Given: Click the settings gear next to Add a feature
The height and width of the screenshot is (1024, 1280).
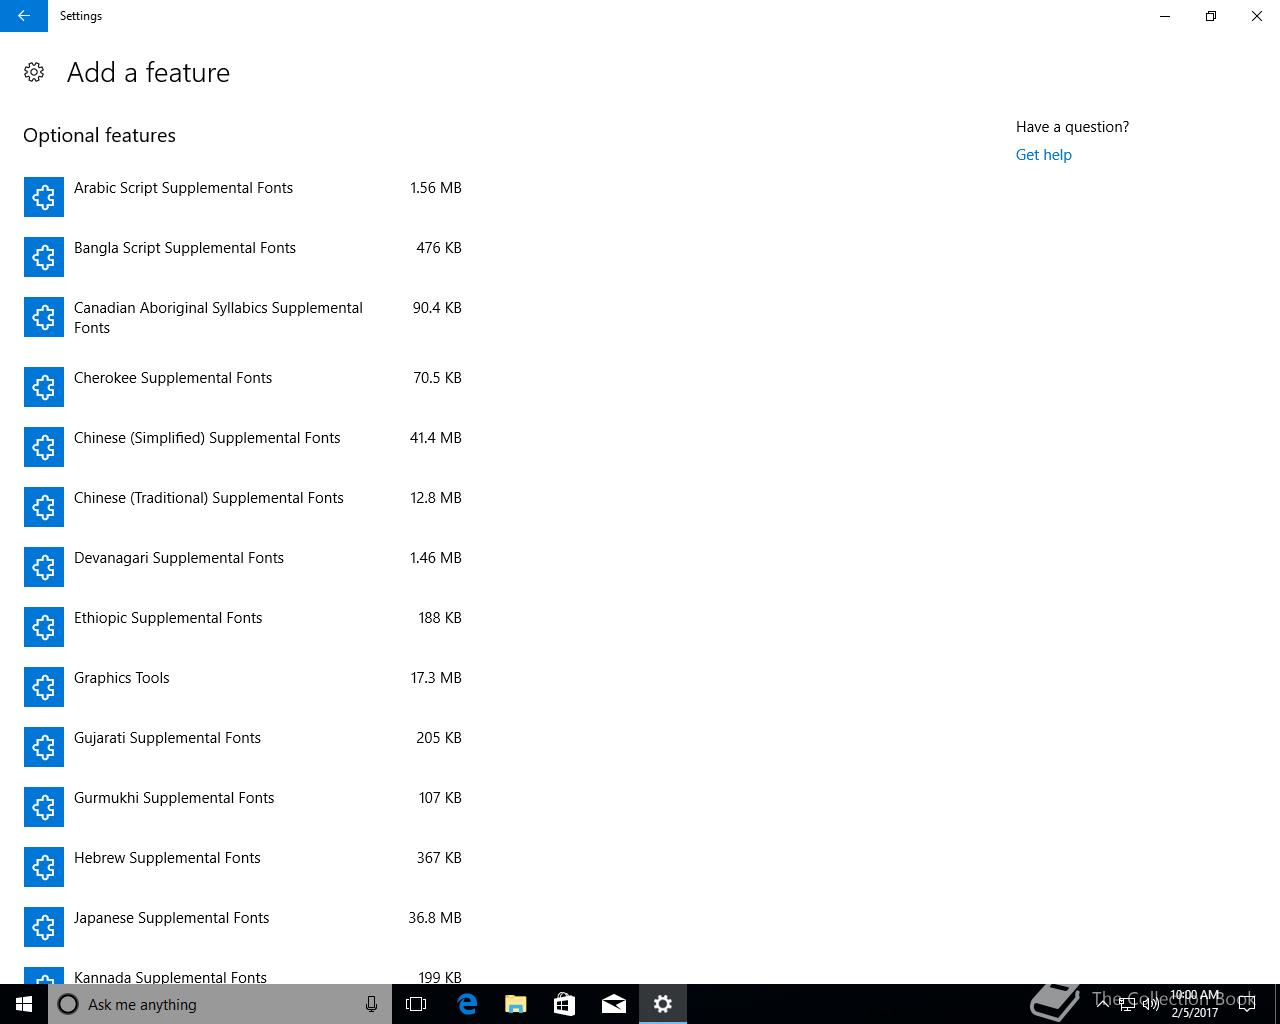Looking at the screenshot, I should 34,72.
